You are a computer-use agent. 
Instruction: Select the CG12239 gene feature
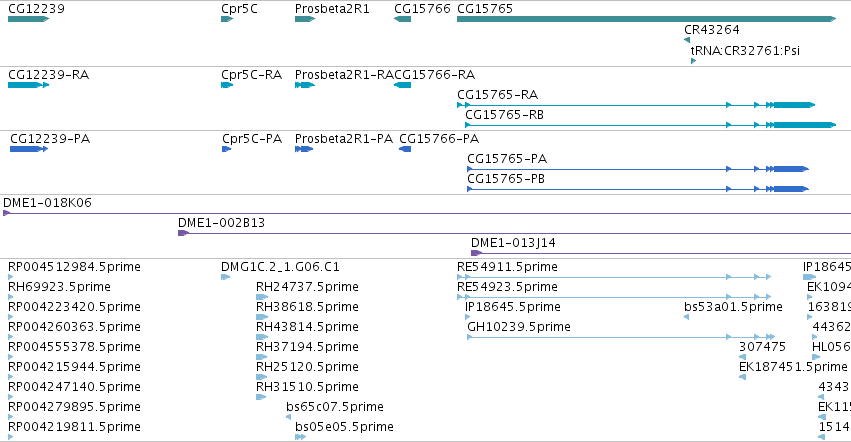coord(28,19)
